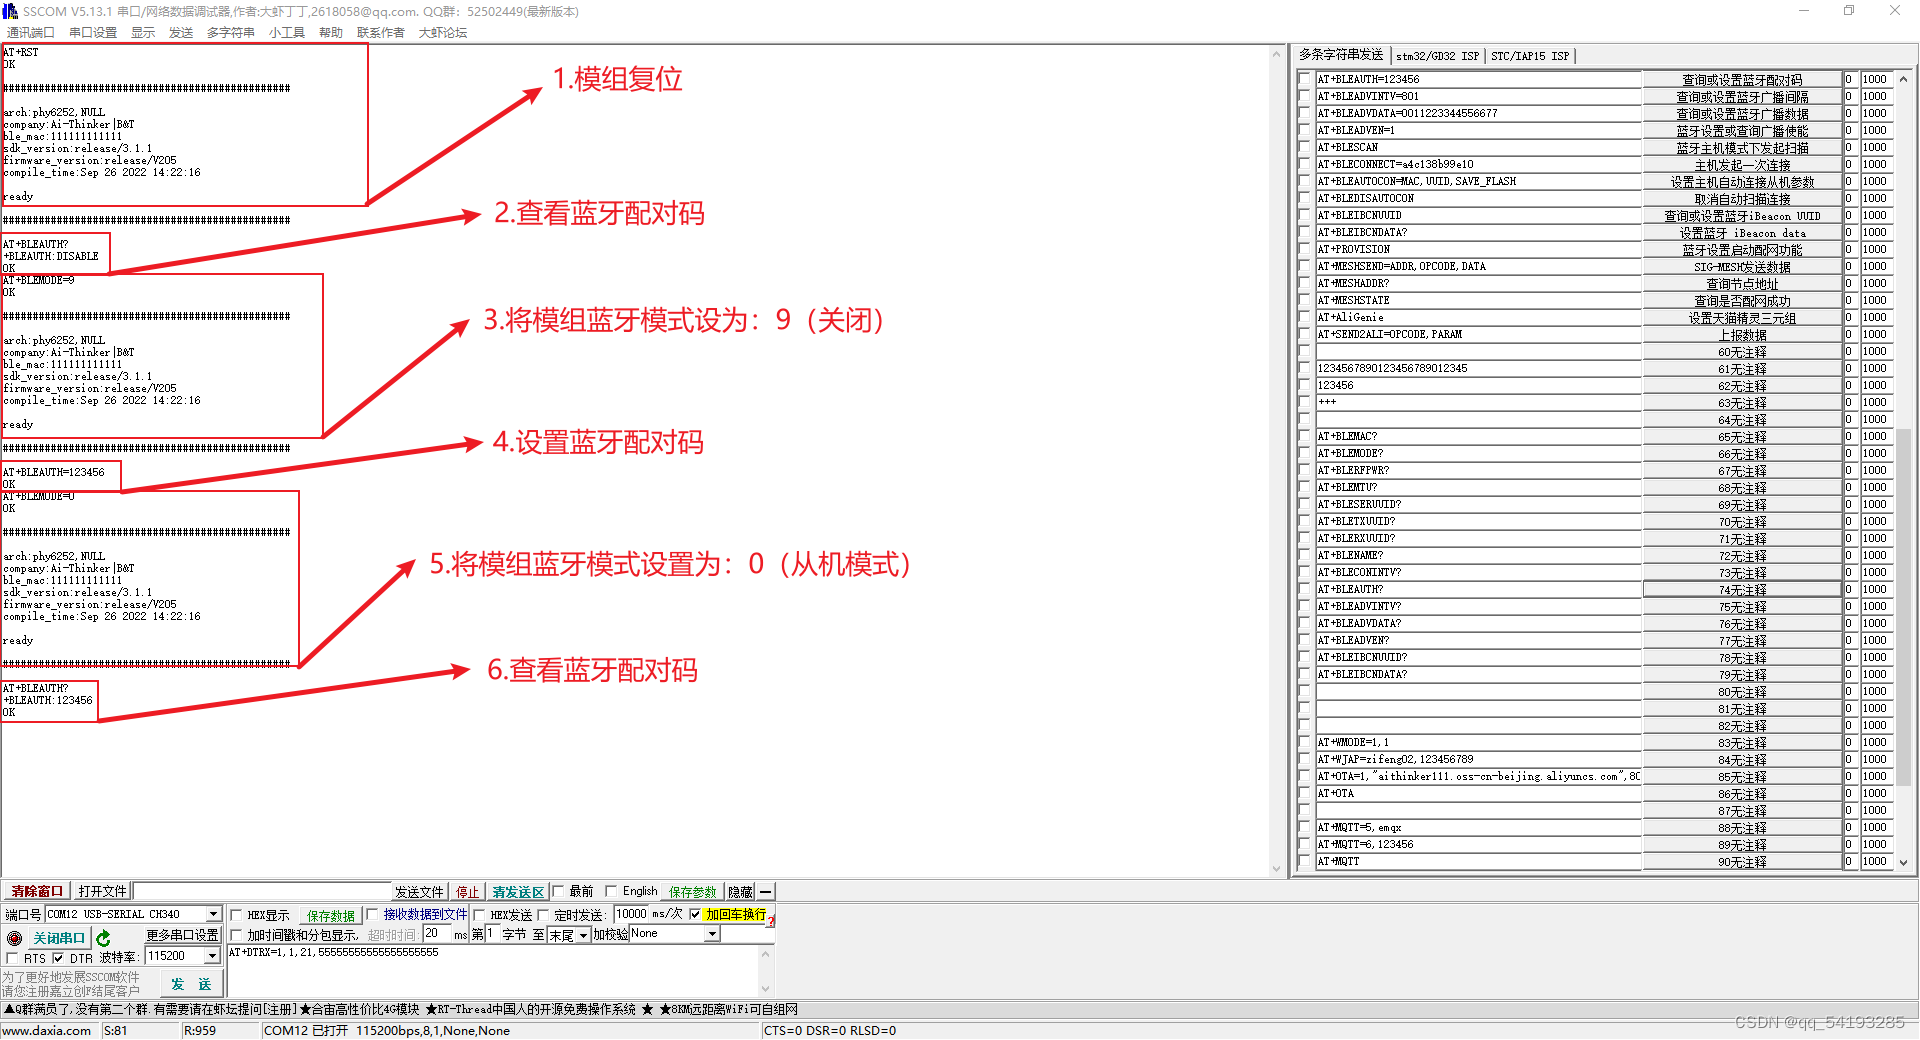Click the 主机发起一次连接 button
Viewport: 1920px width, 1040px height.
coord(1742,165)
